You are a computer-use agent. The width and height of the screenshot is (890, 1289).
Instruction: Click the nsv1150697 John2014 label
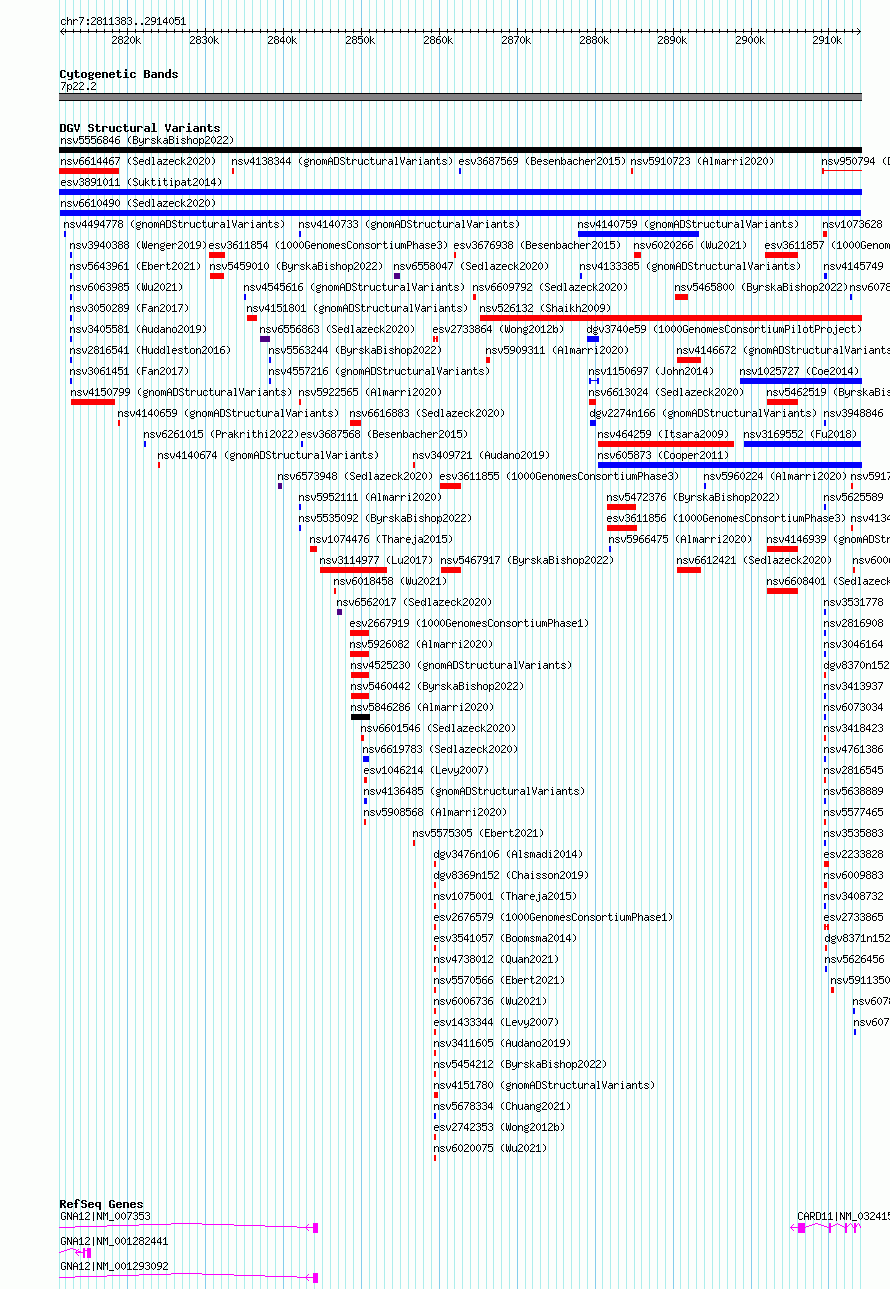(651, 371)
